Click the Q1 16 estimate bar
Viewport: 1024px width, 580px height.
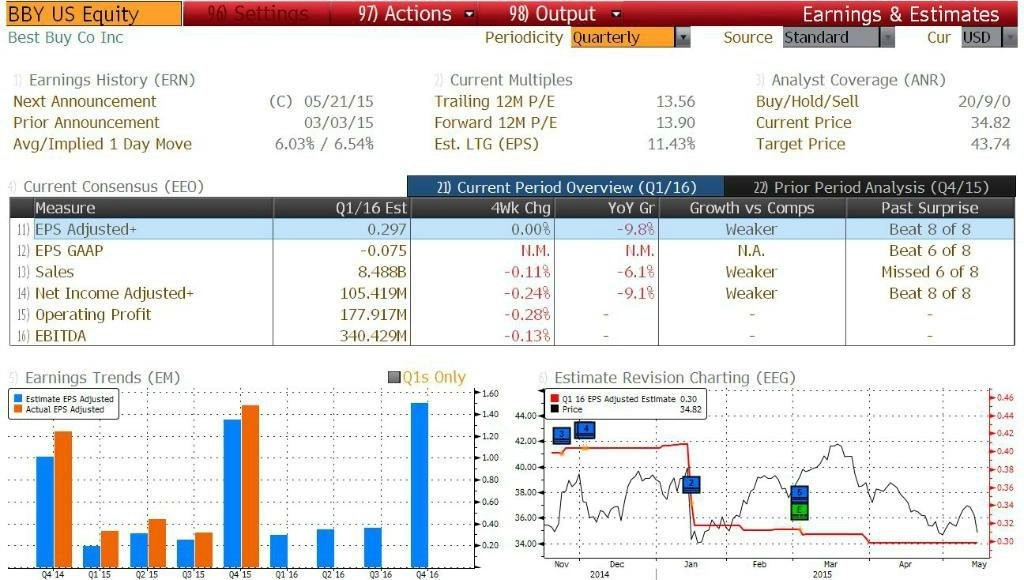(279, 551)
